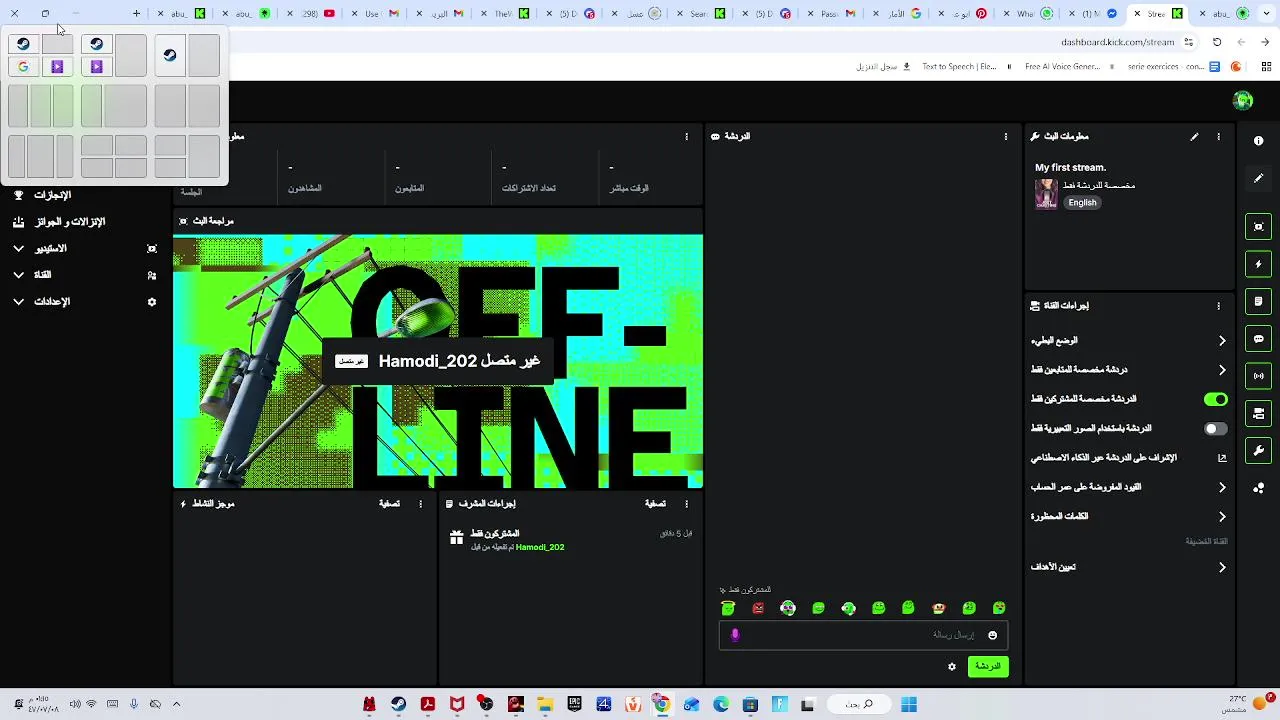Click the info icon in right sidebar
1280x720 pixels.
[1258, 141]
